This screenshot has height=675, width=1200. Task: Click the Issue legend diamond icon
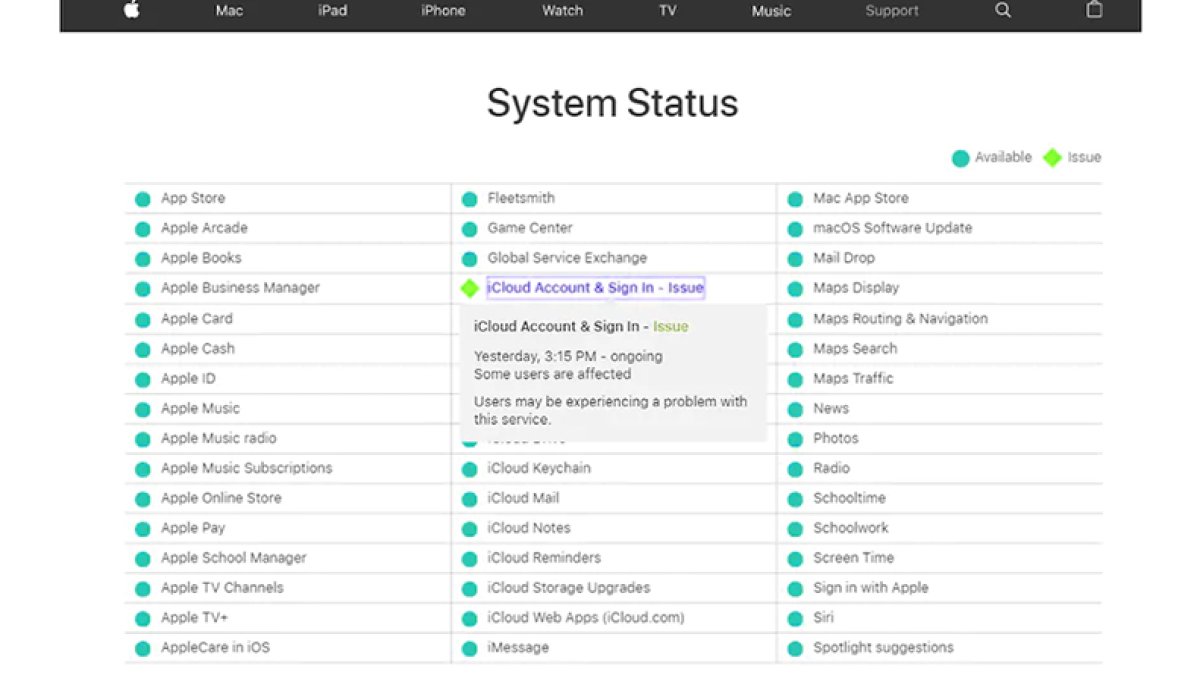(1052, 157)
